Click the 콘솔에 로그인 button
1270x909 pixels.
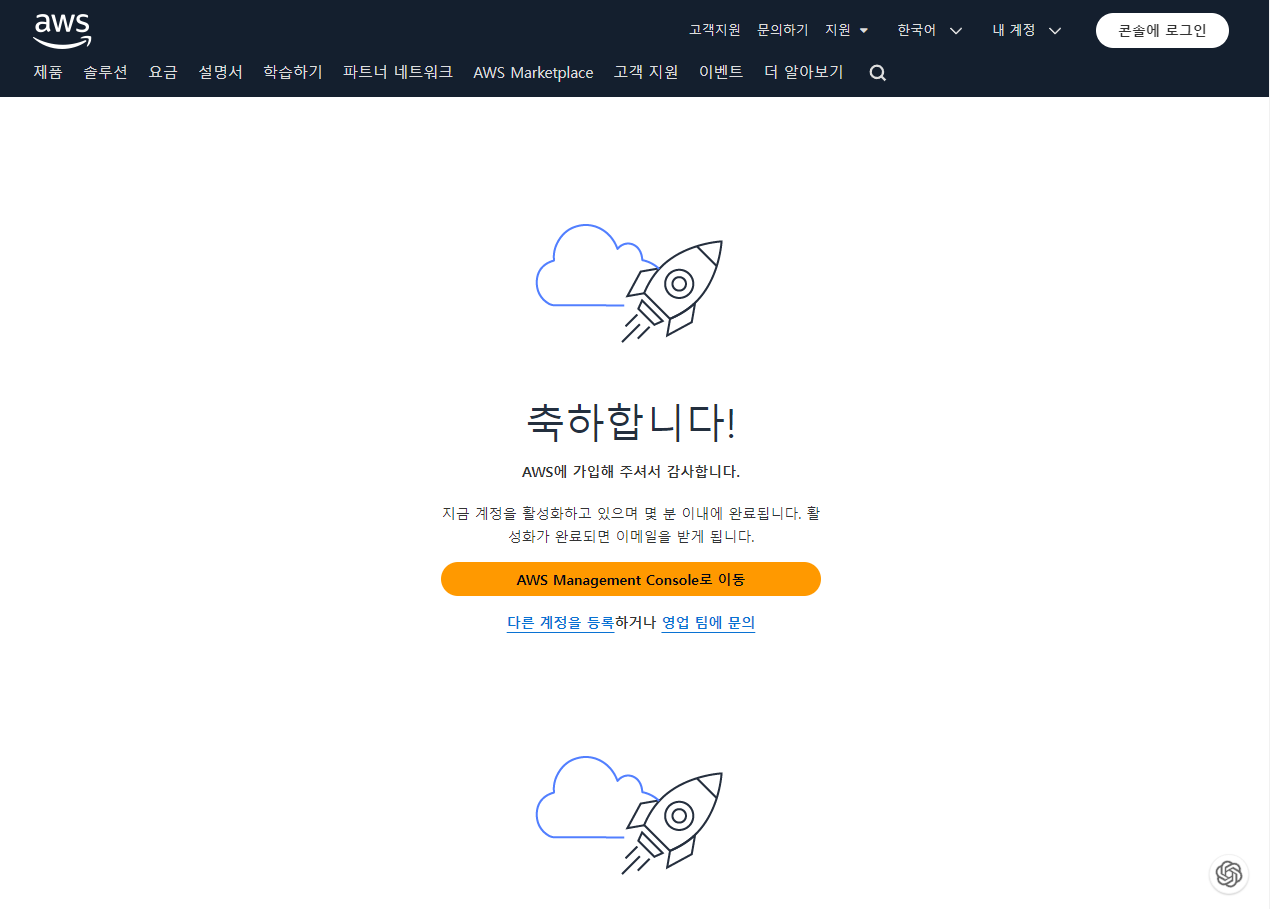(1162, 31)
